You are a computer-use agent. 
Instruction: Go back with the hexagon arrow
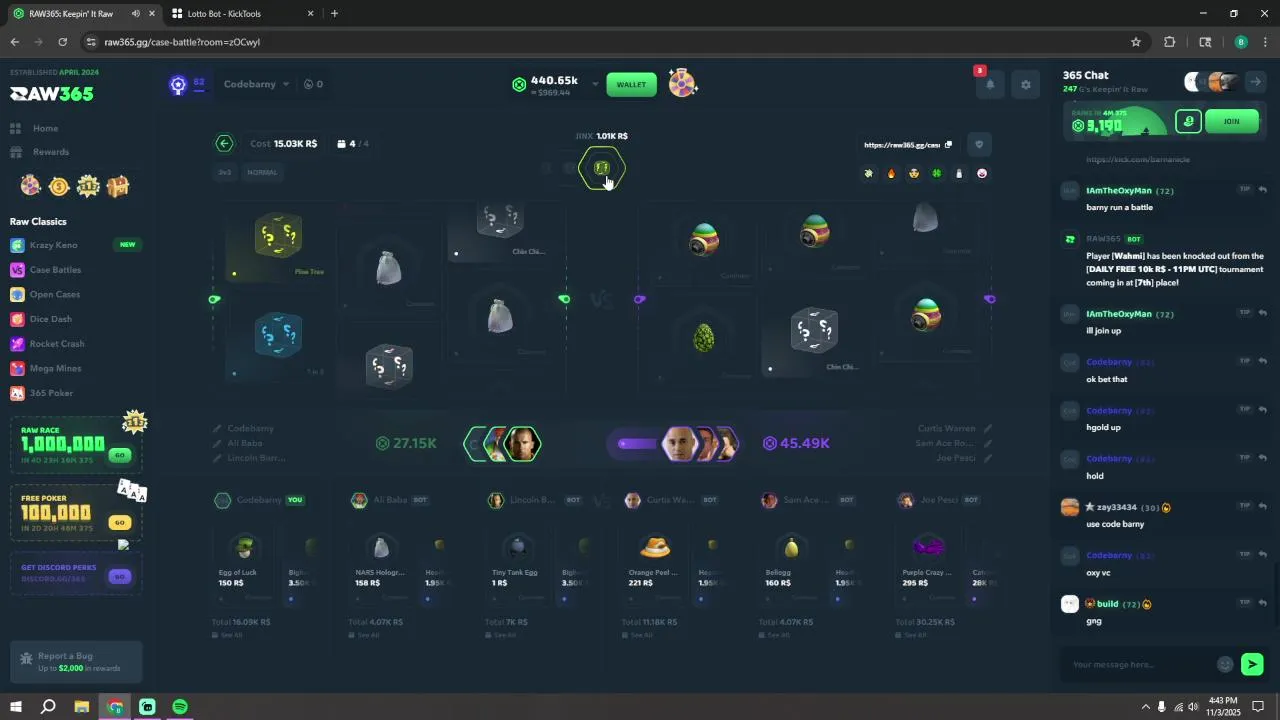(224, 144)
